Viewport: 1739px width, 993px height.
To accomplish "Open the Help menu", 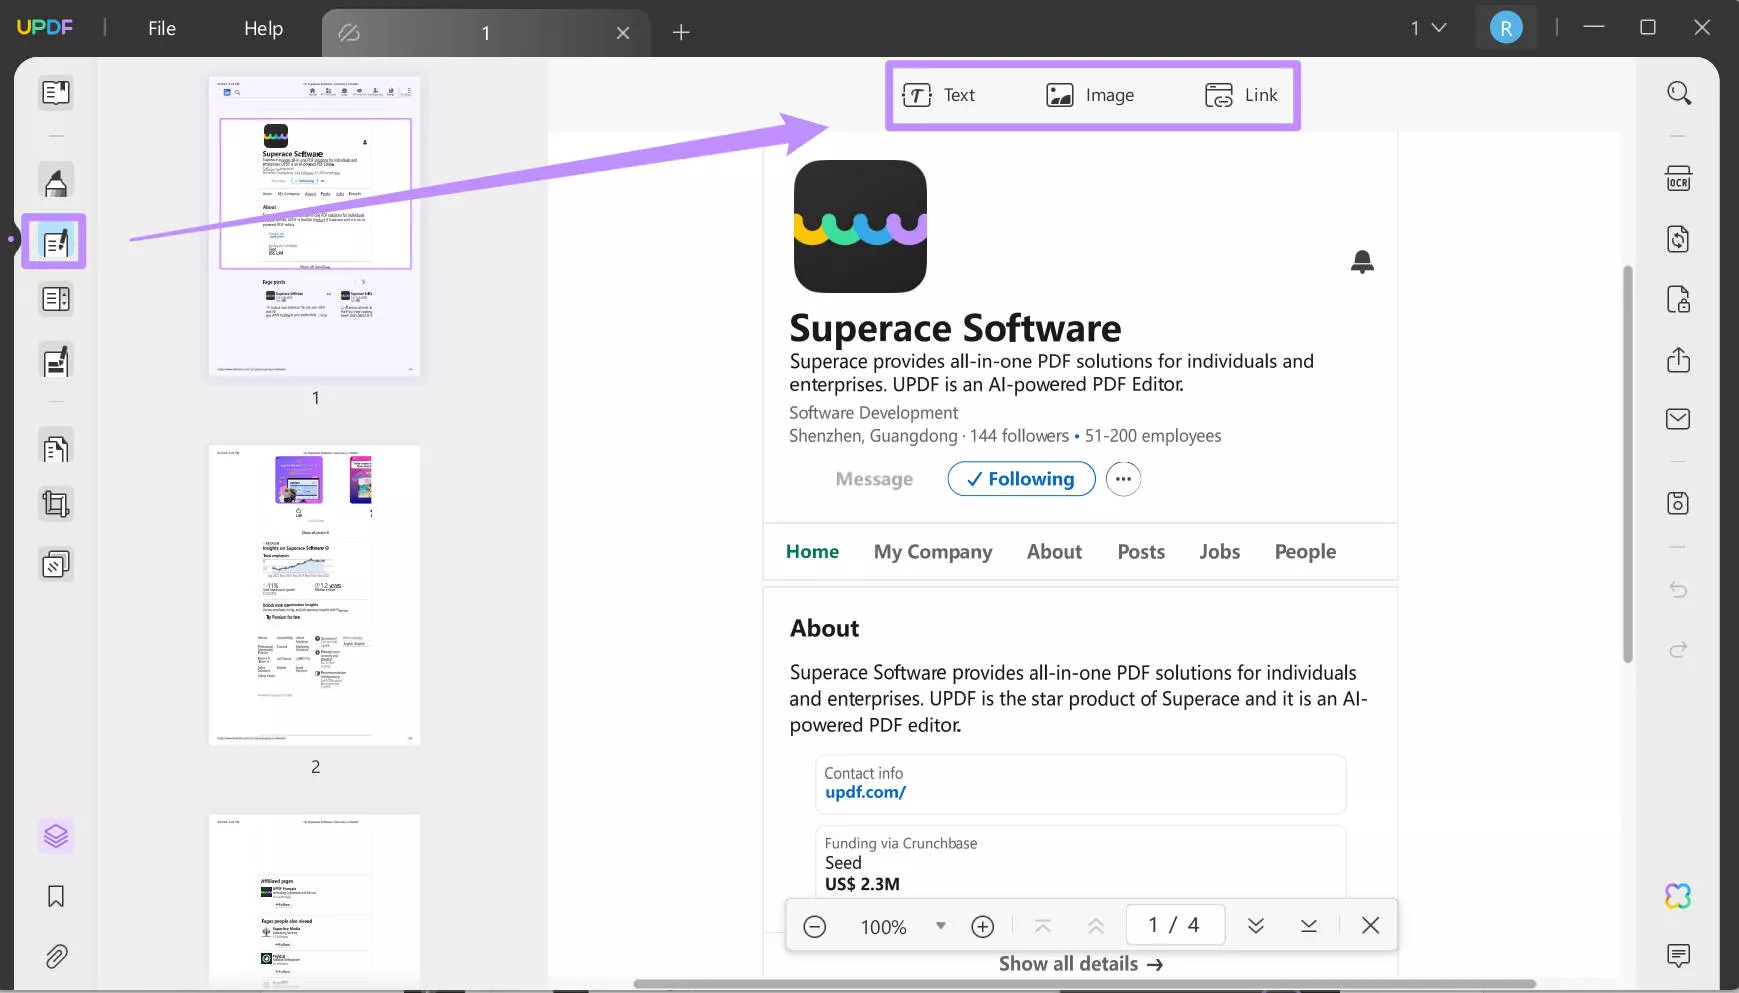I will (263, 29).
